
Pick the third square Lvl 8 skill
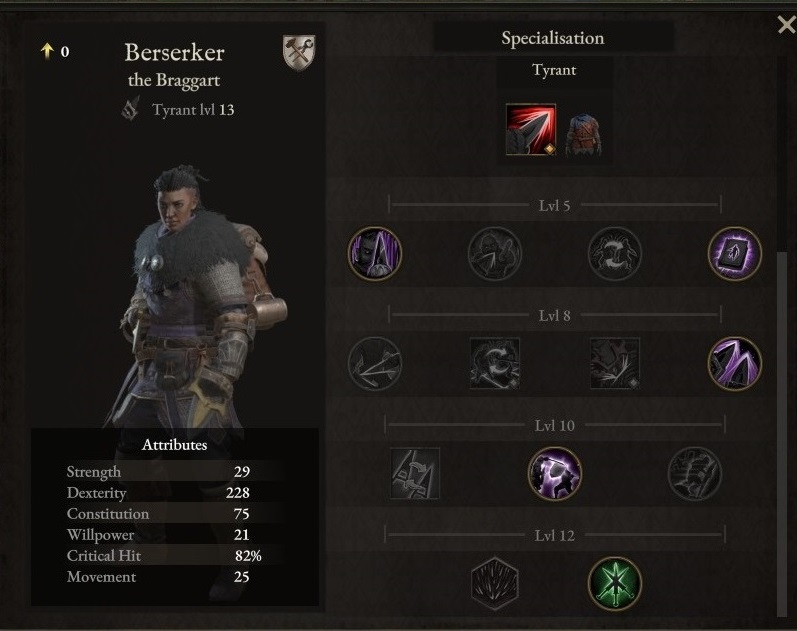[615, 363]
